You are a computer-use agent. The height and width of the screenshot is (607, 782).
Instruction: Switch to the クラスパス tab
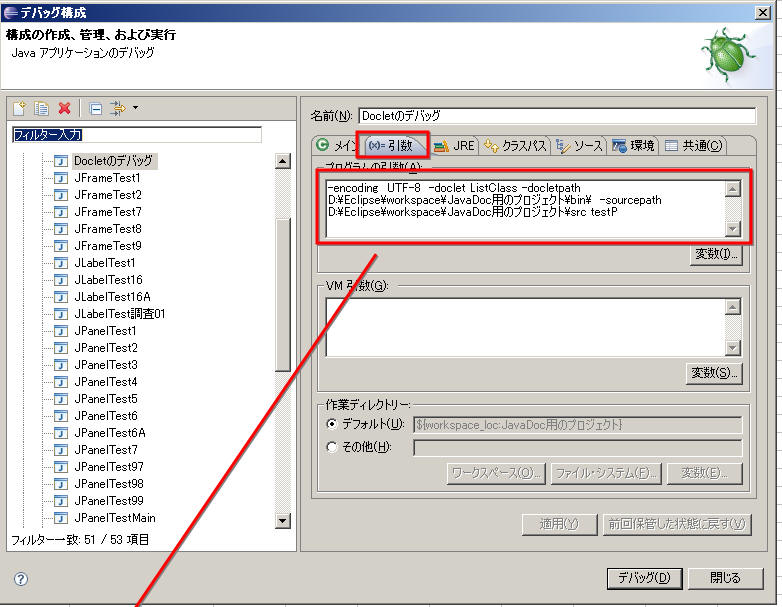click(515, 145)
